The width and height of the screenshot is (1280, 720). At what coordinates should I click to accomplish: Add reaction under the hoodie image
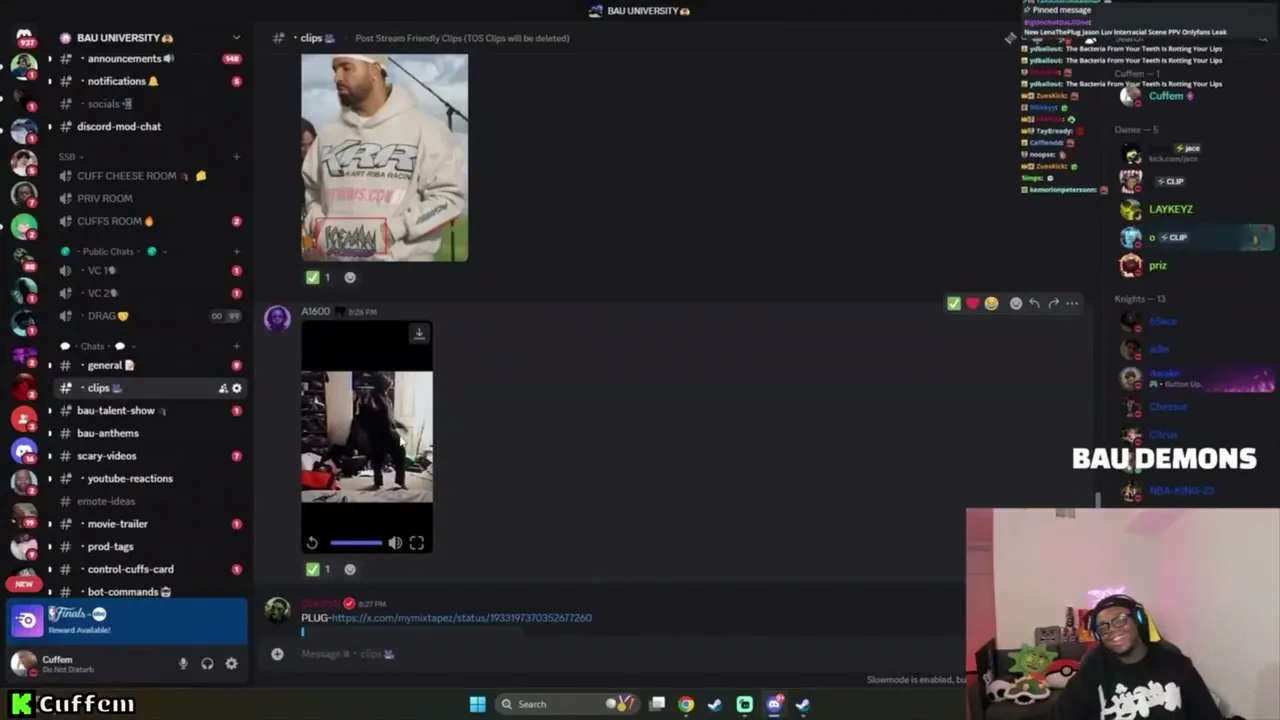click(x=350, y=277)
